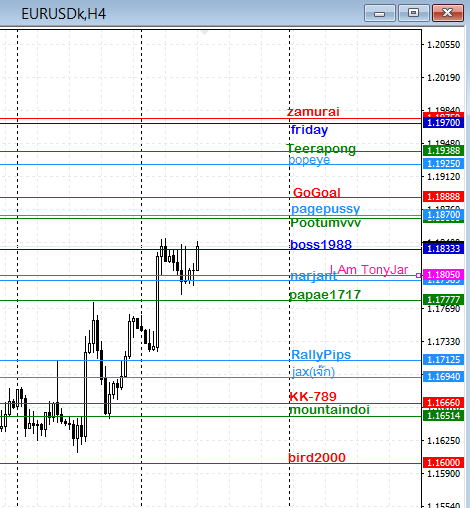Select the 1.16940 blue price tag
The width and height of the screenshot is (470, 508).
443,377
